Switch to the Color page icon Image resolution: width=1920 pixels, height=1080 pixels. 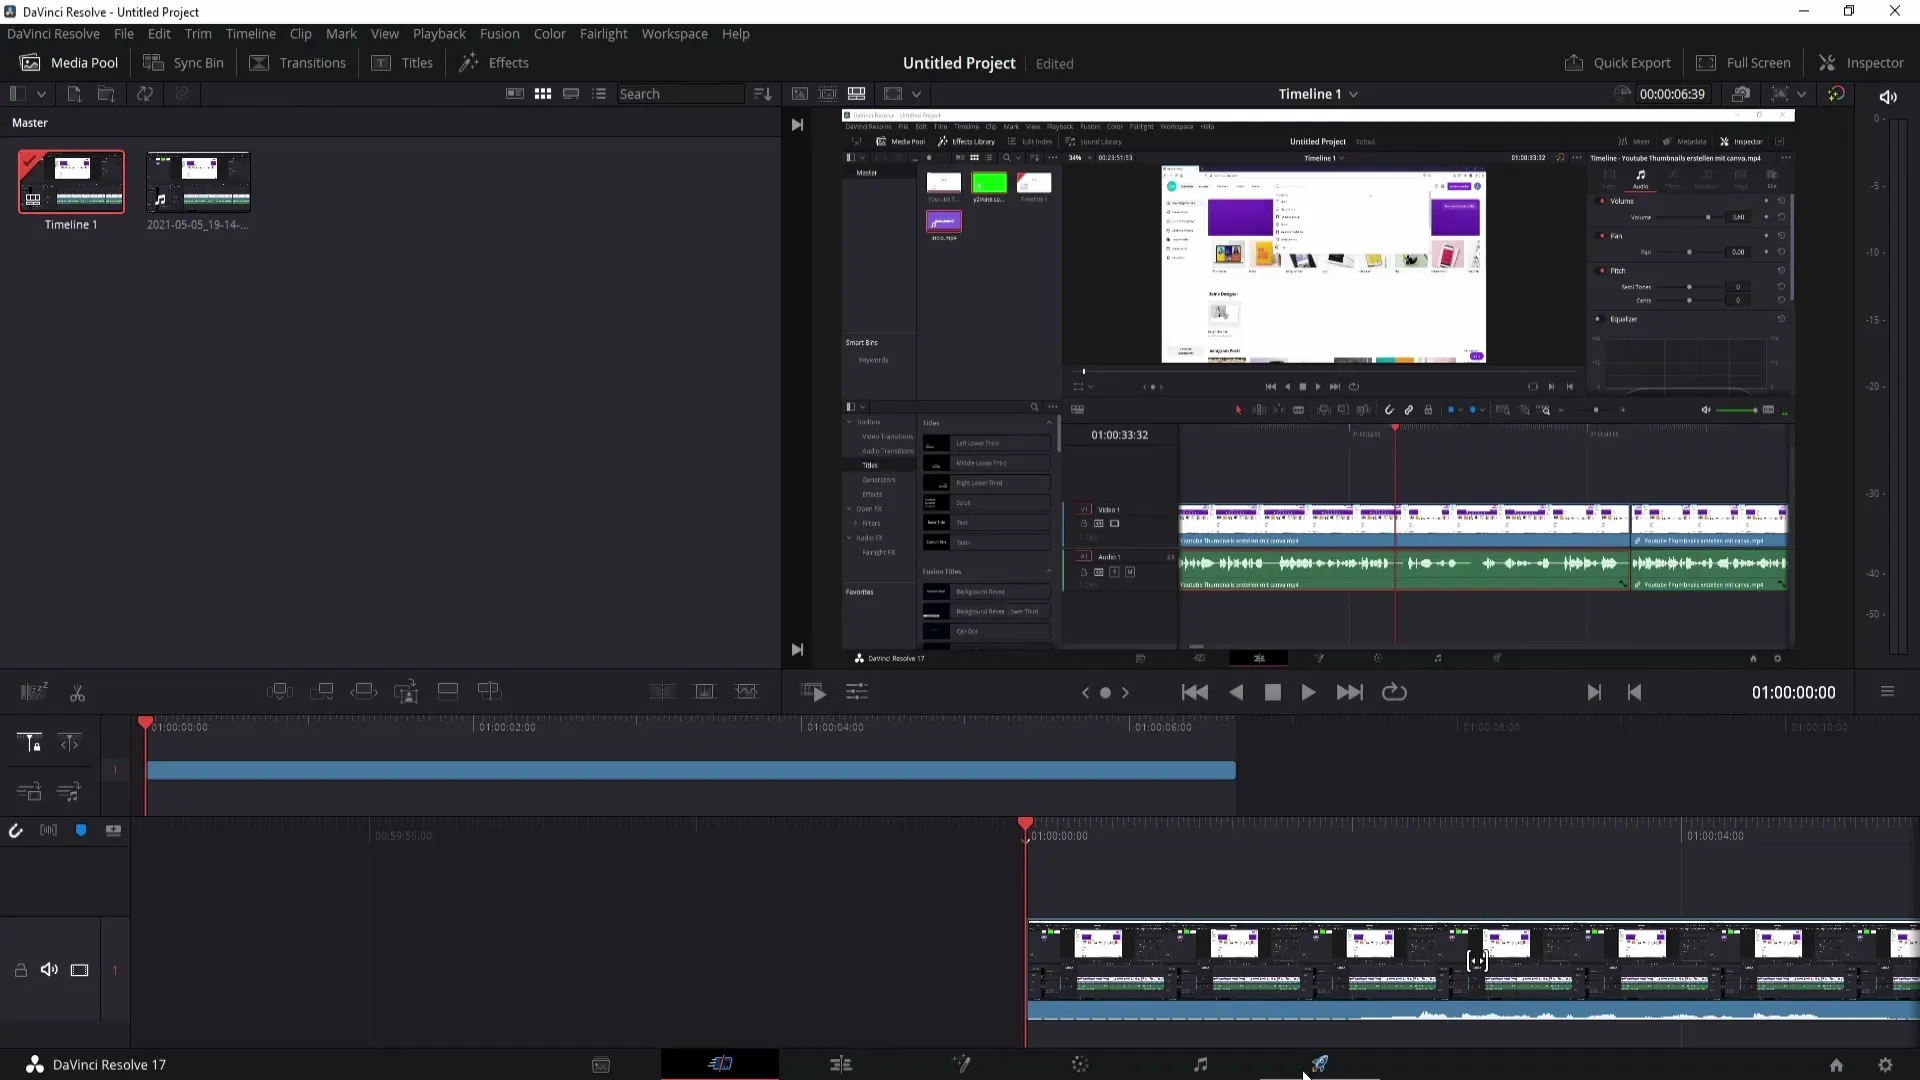(1080, 1065)
